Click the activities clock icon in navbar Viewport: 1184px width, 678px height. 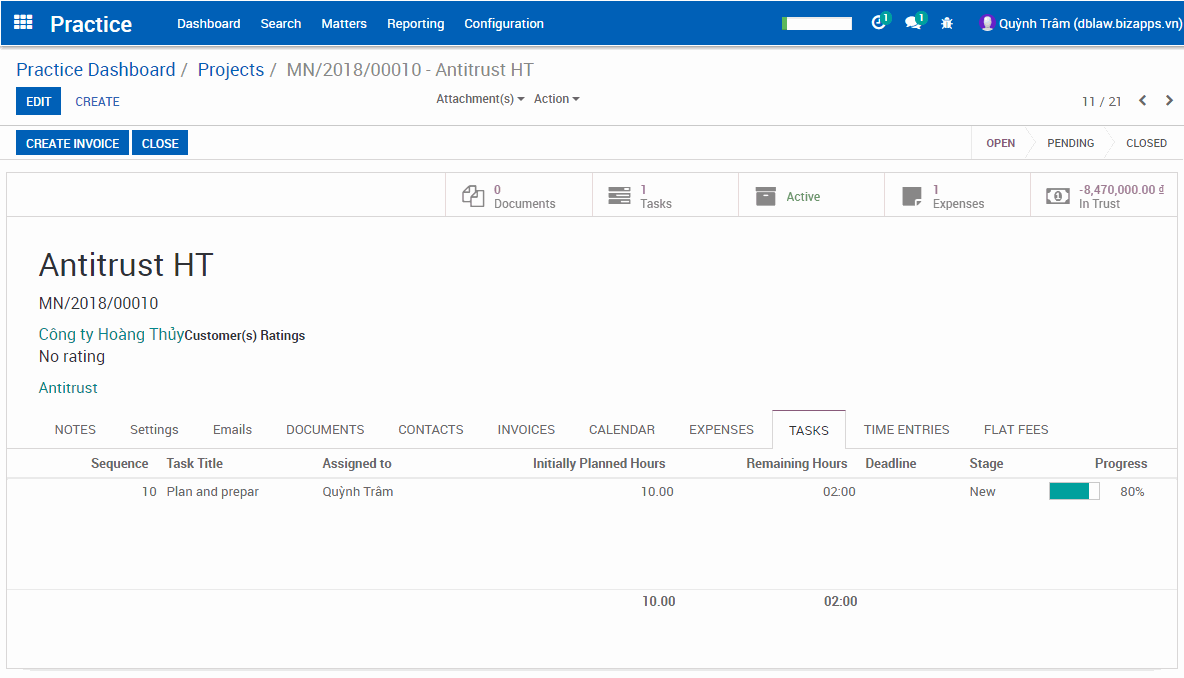coord(879,22)
